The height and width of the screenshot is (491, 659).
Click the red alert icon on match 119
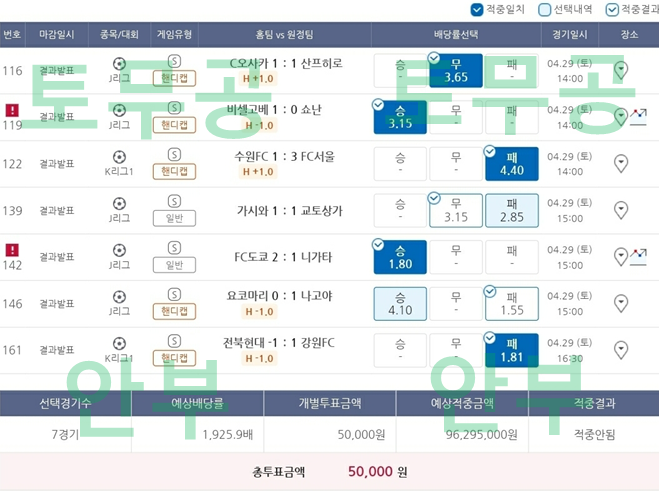click(12, 110)
